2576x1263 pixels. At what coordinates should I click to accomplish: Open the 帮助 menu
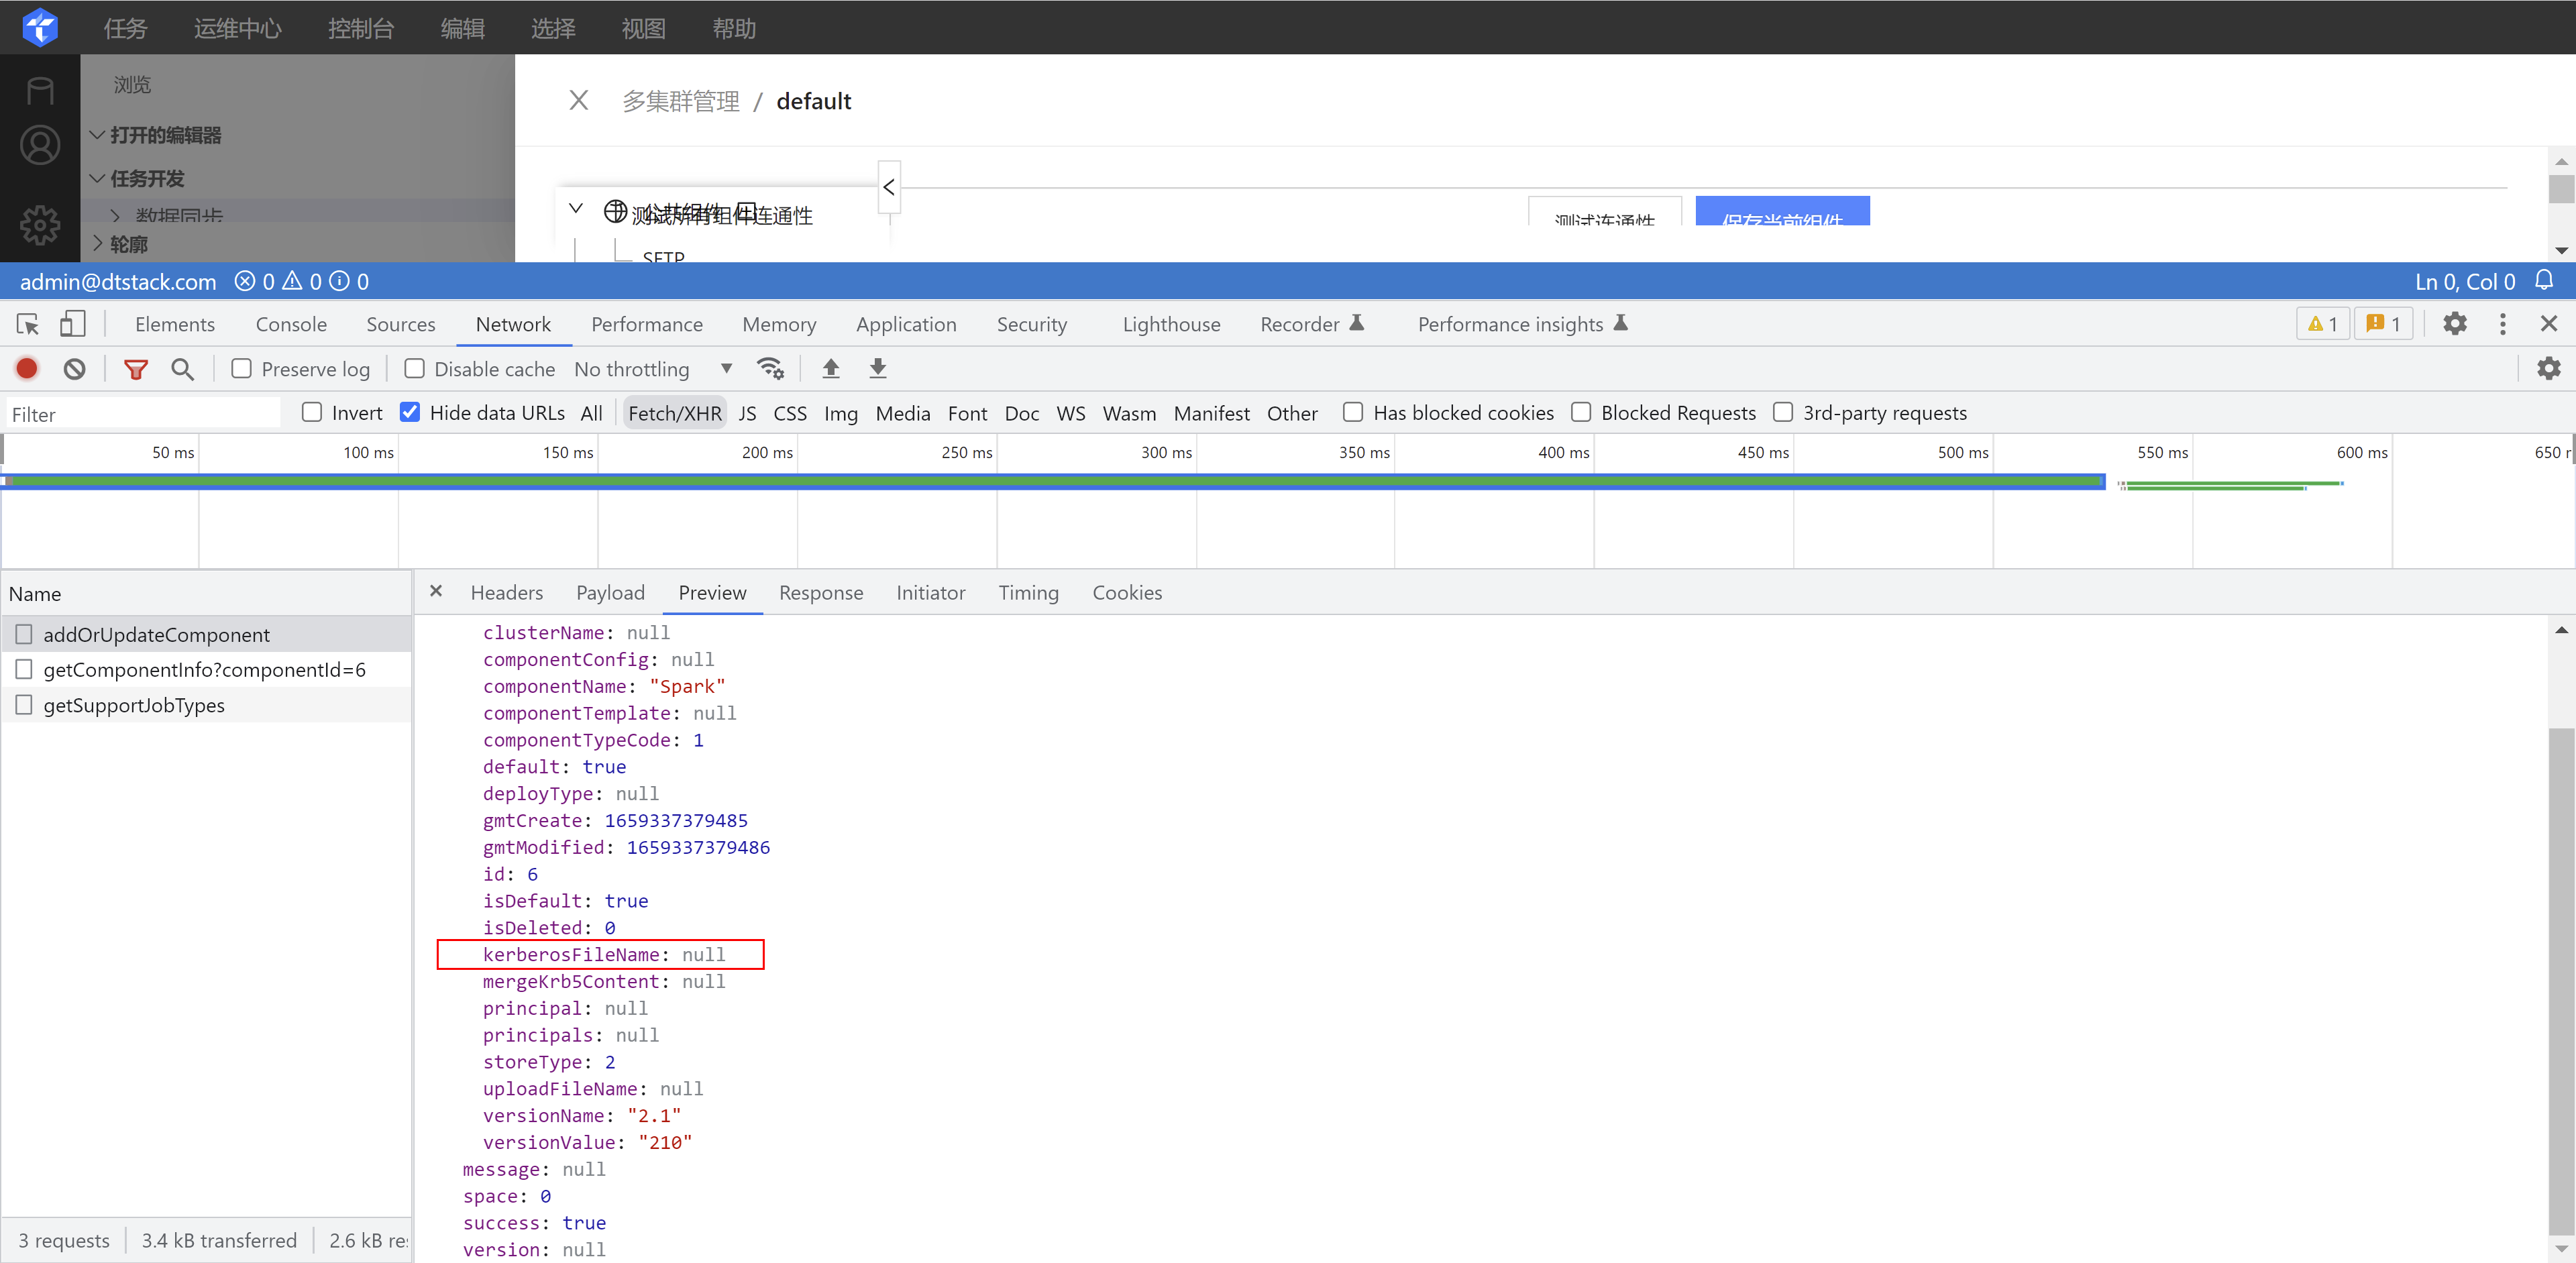coord(733,28)
